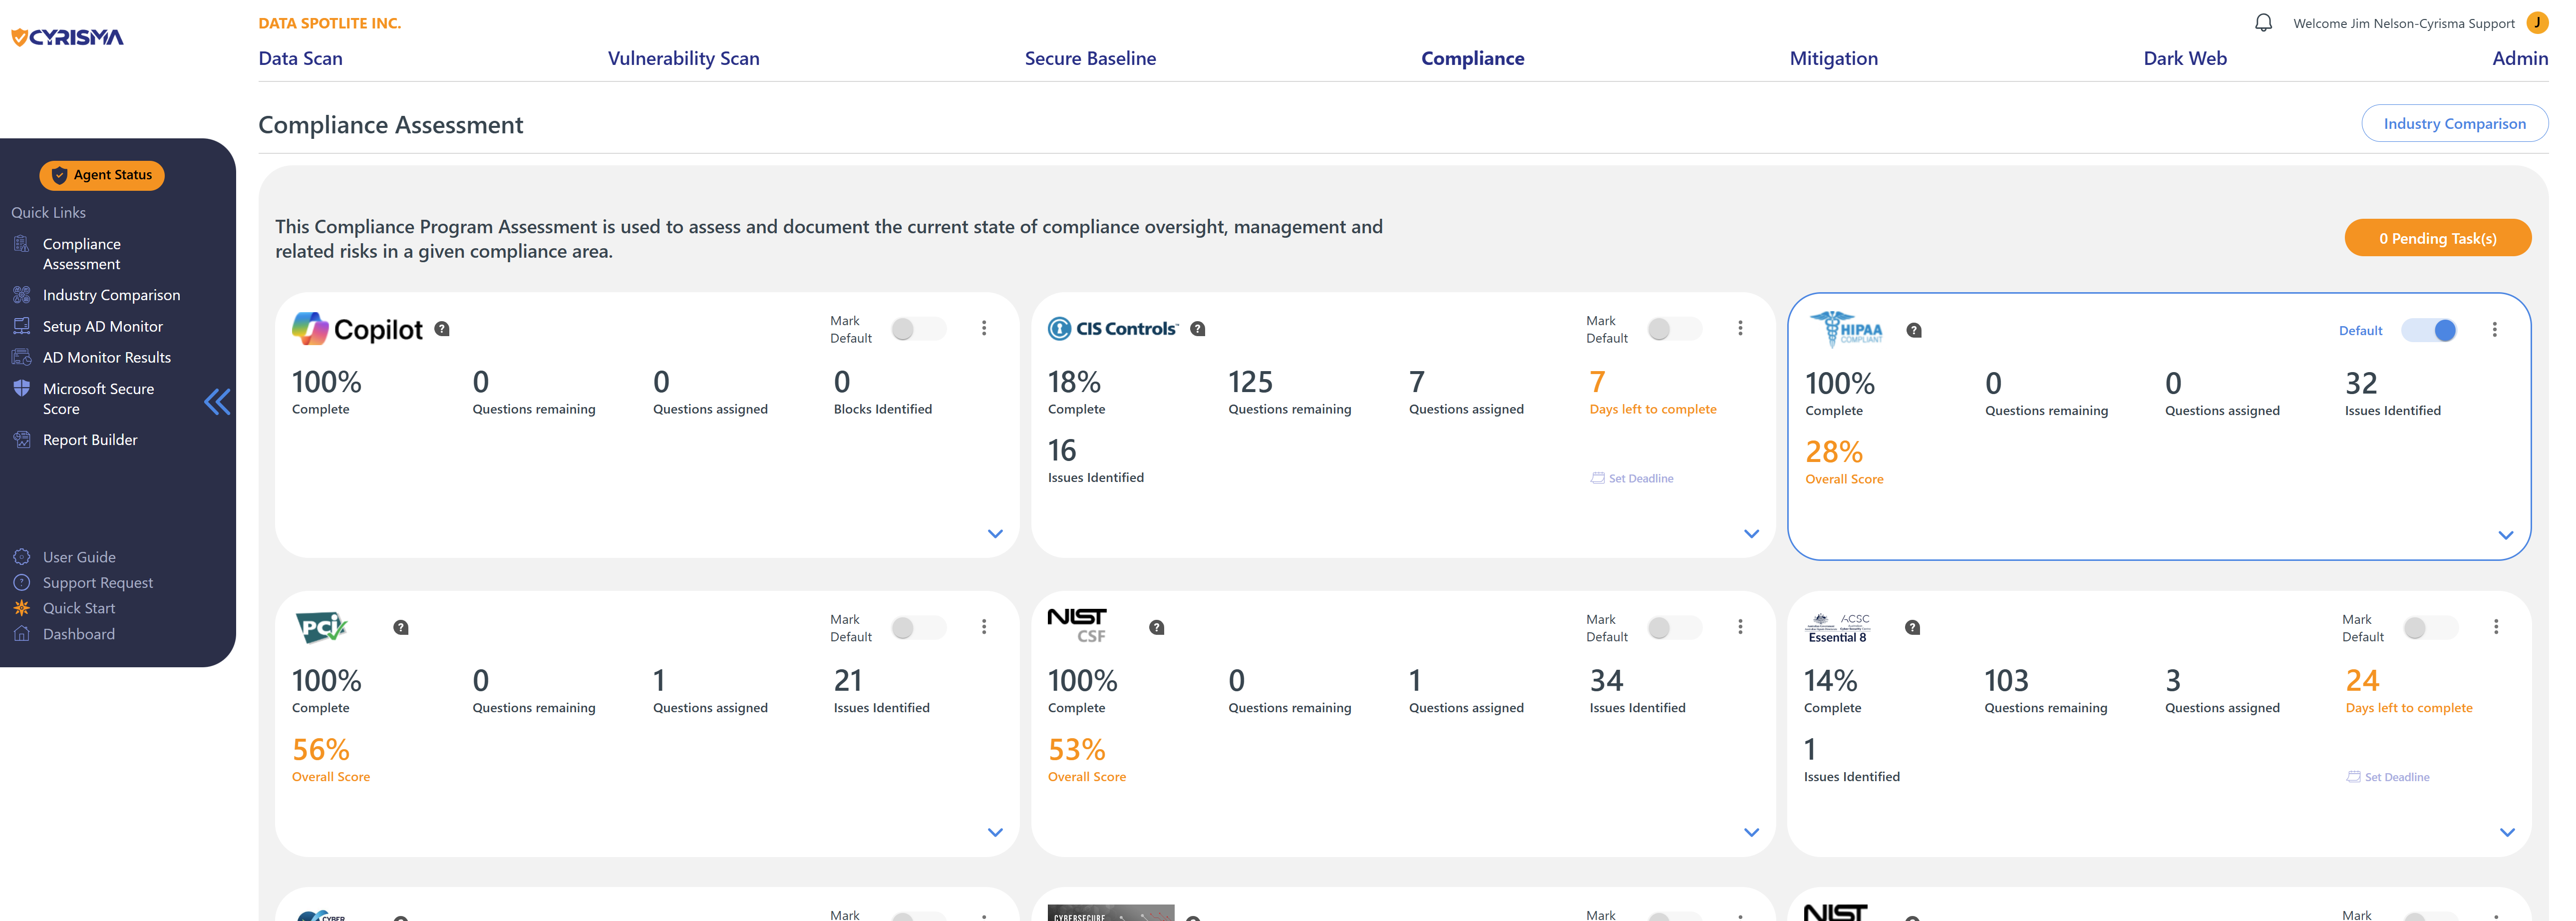The width and height of the screenshot is (2576, 921).
Task: Select the Compliance tab
Action: pos(1473,58)
